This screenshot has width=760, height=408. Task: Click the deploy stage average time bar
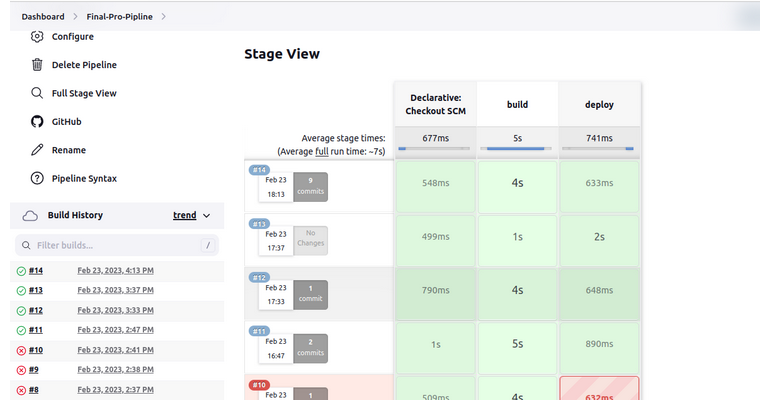point(599,148)
